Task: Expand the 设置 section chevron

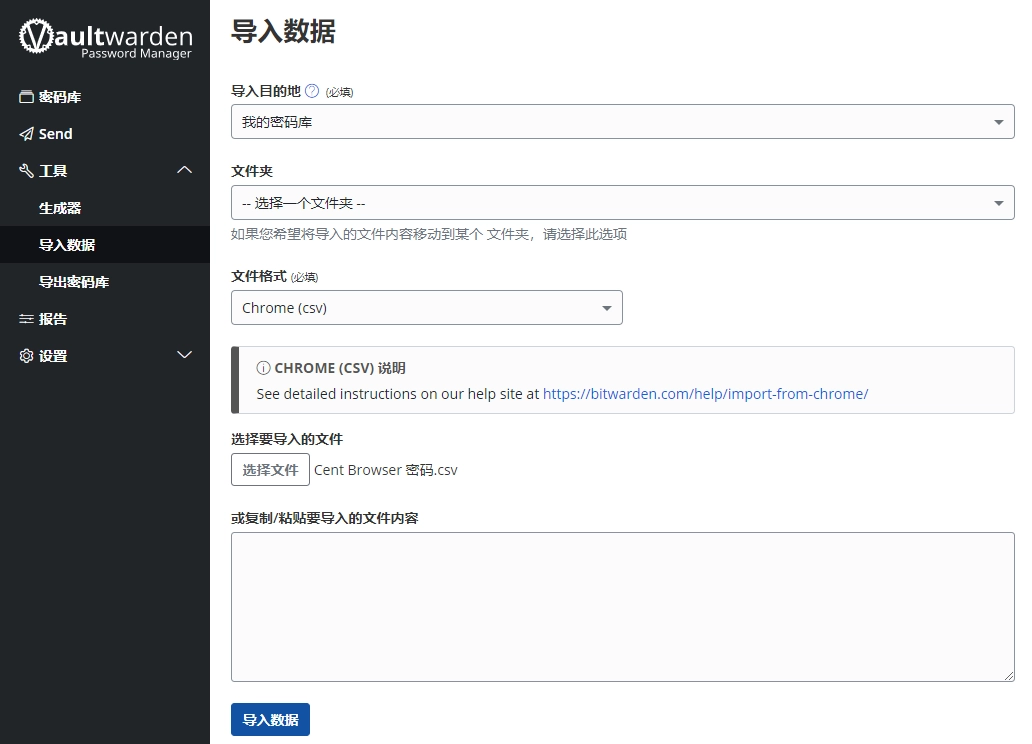Action: pyautogui.click(x=184, y=356)
